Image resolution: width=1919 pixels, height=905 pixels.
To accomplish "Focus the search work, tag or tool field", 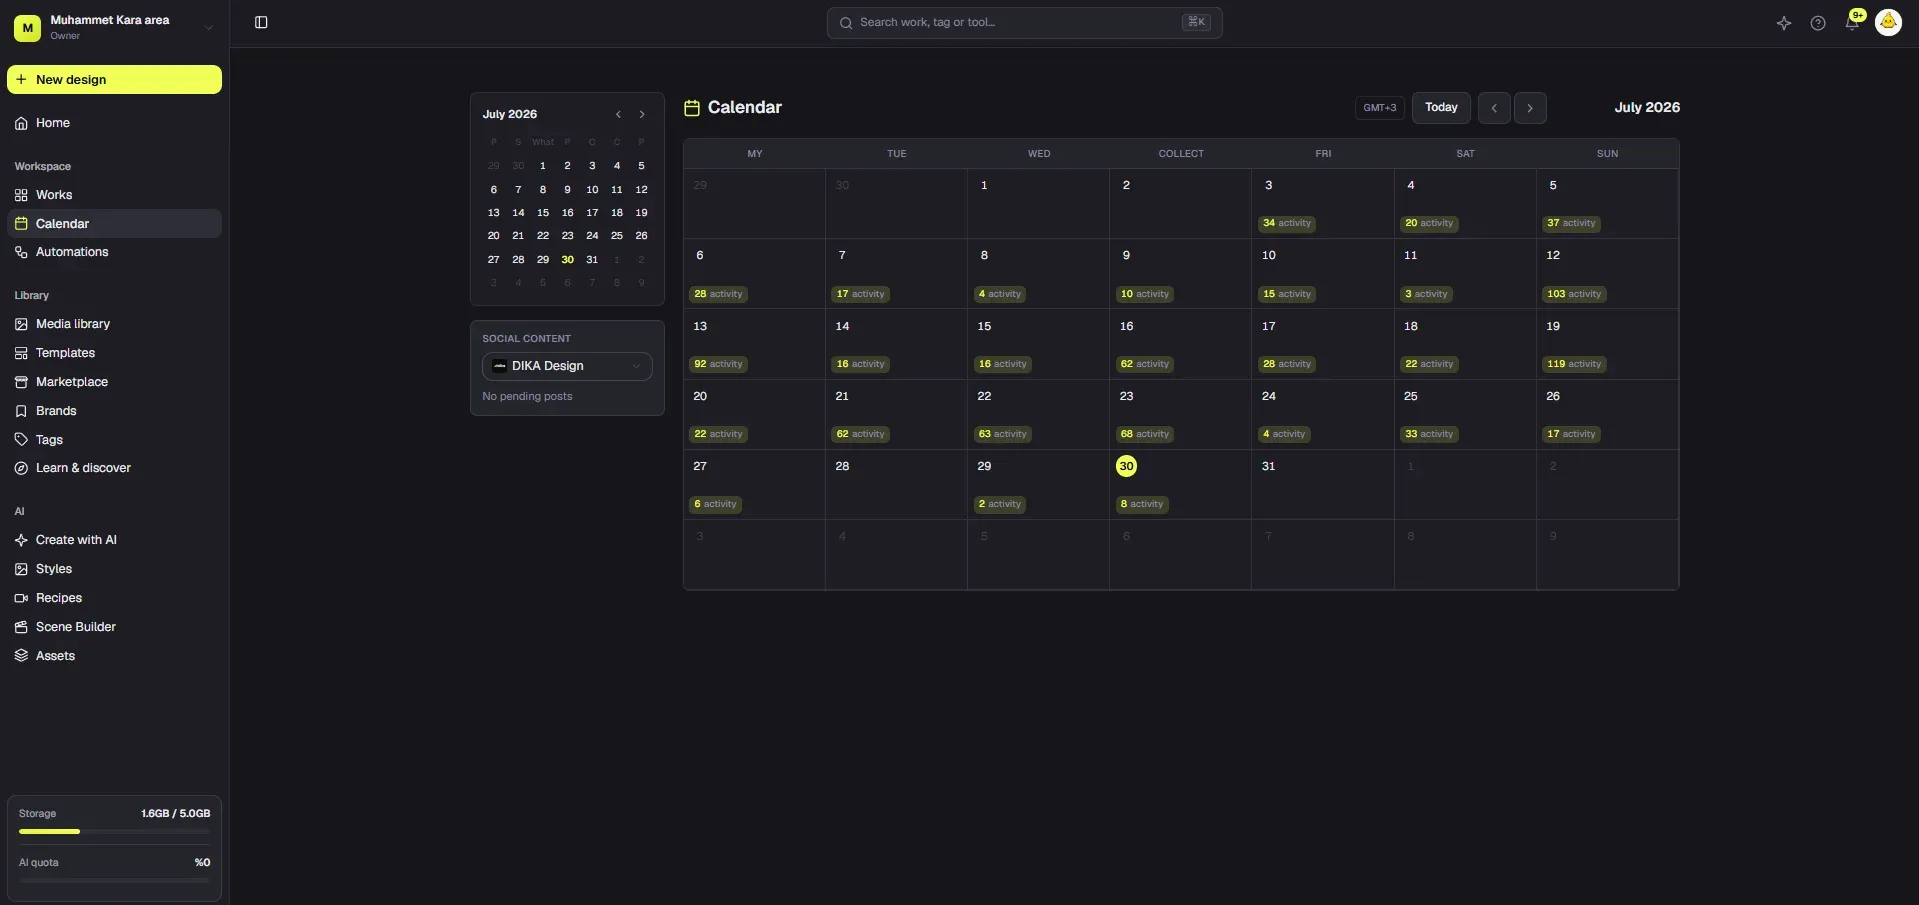I will (1024, 23).
